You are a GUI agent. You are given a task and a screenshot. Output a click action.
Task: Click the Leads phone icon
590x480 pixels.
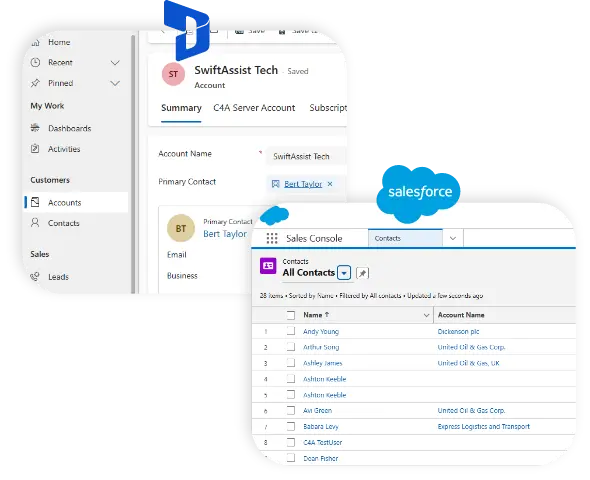tap(35, 276)
